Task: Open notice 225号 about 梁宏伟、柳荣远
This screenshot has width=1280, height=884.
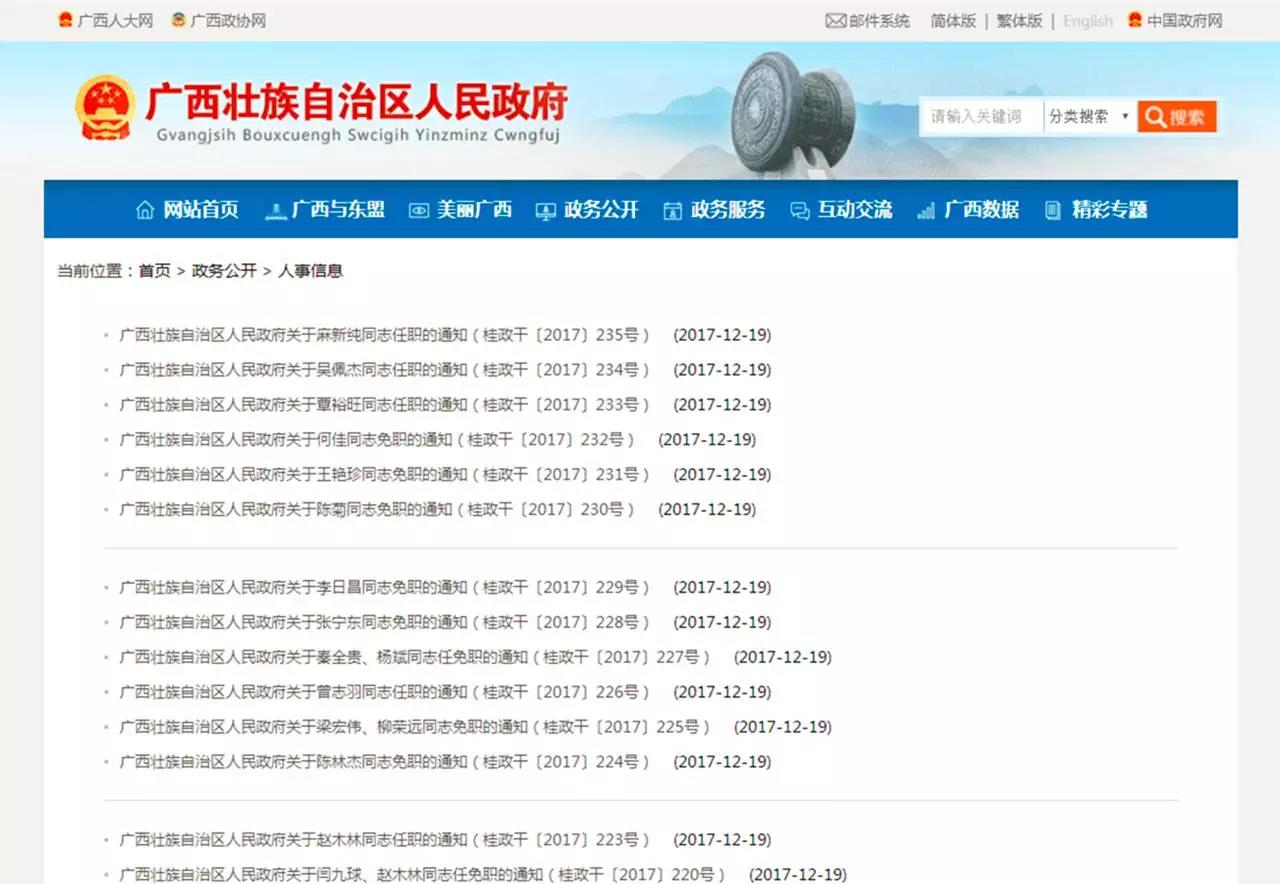Action: 415,727
